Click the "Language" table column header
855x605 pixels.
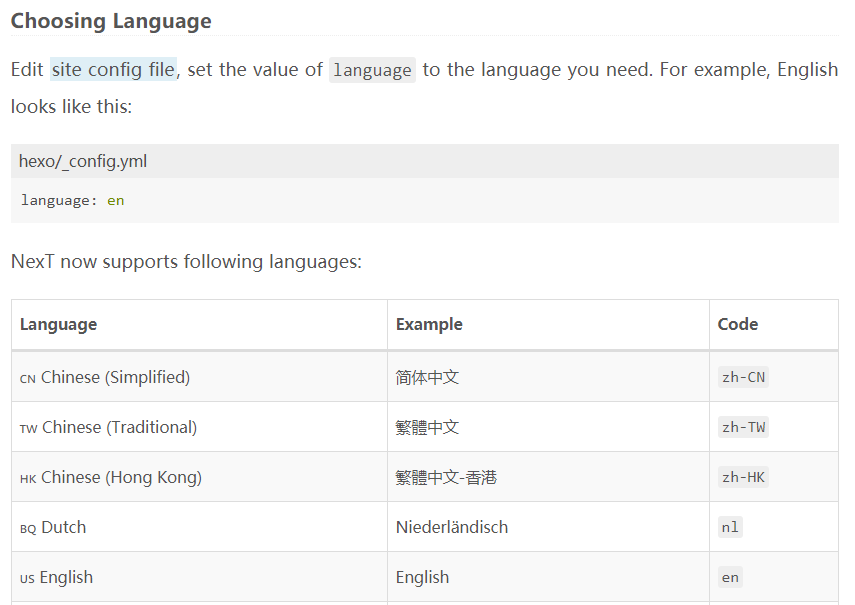pyautogui.click(x=58, y=324)
